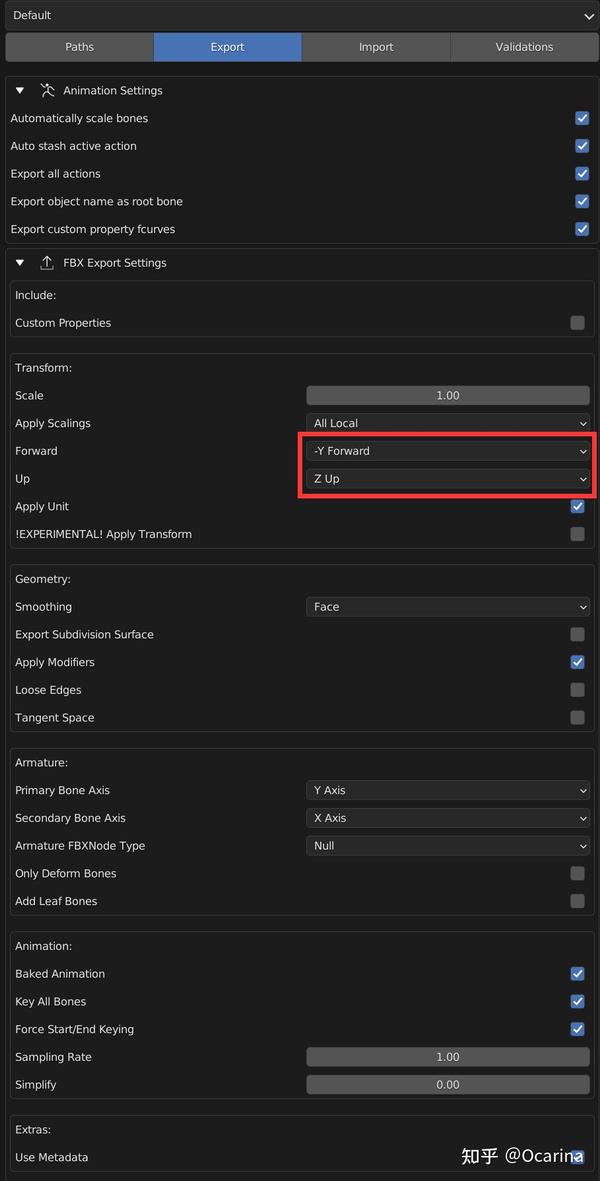The height and width of the screenshot is (1181, 600).
Task: Collapse the FBX Export Settings section
Action: click(x=20, y=263)
